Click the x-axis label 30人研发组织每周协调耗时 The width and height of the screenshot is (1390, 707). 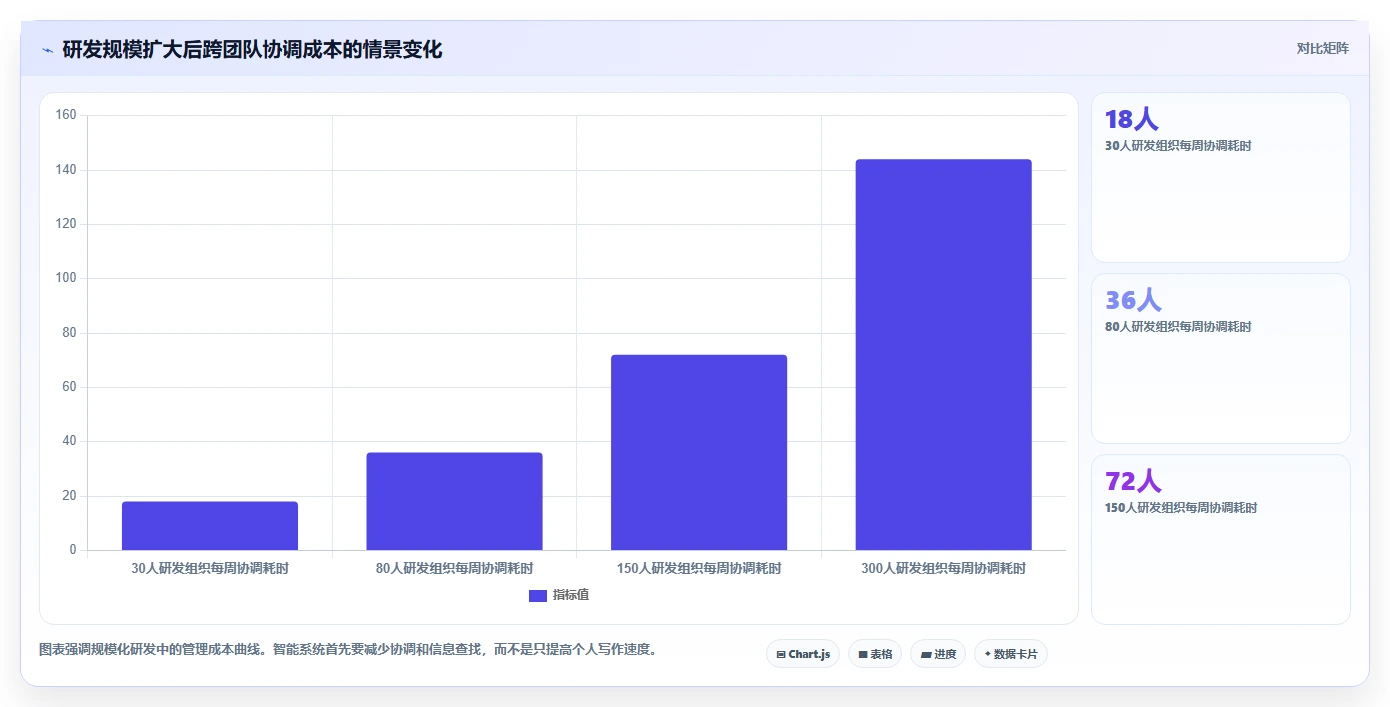210,568
